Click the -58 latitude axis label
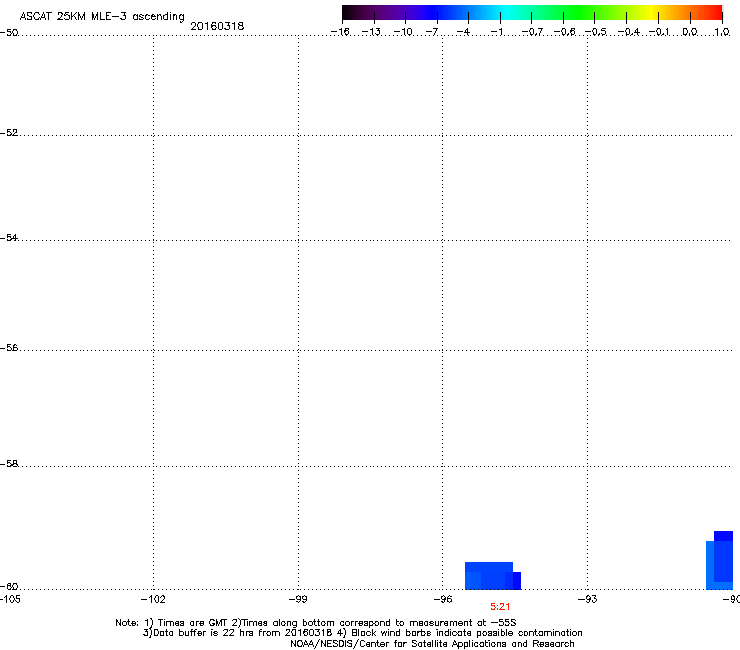740x650 pixels. coord(9,464)
